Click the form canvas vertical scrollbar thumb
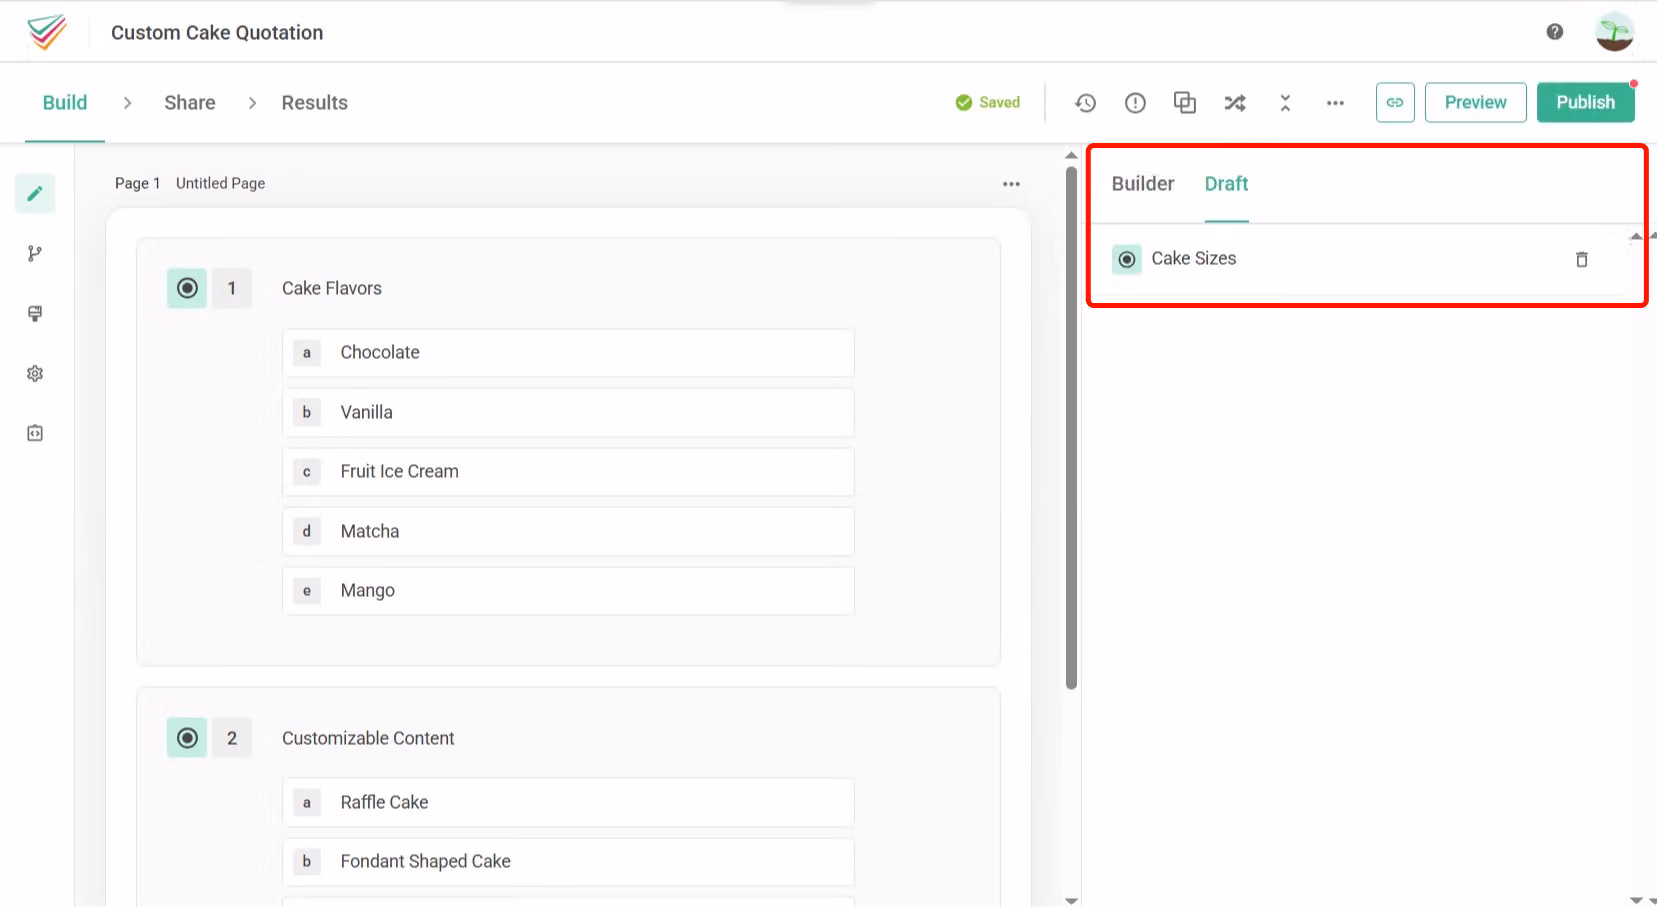The width and height of the screenshot is (1657, 907). coord(1072,428)
